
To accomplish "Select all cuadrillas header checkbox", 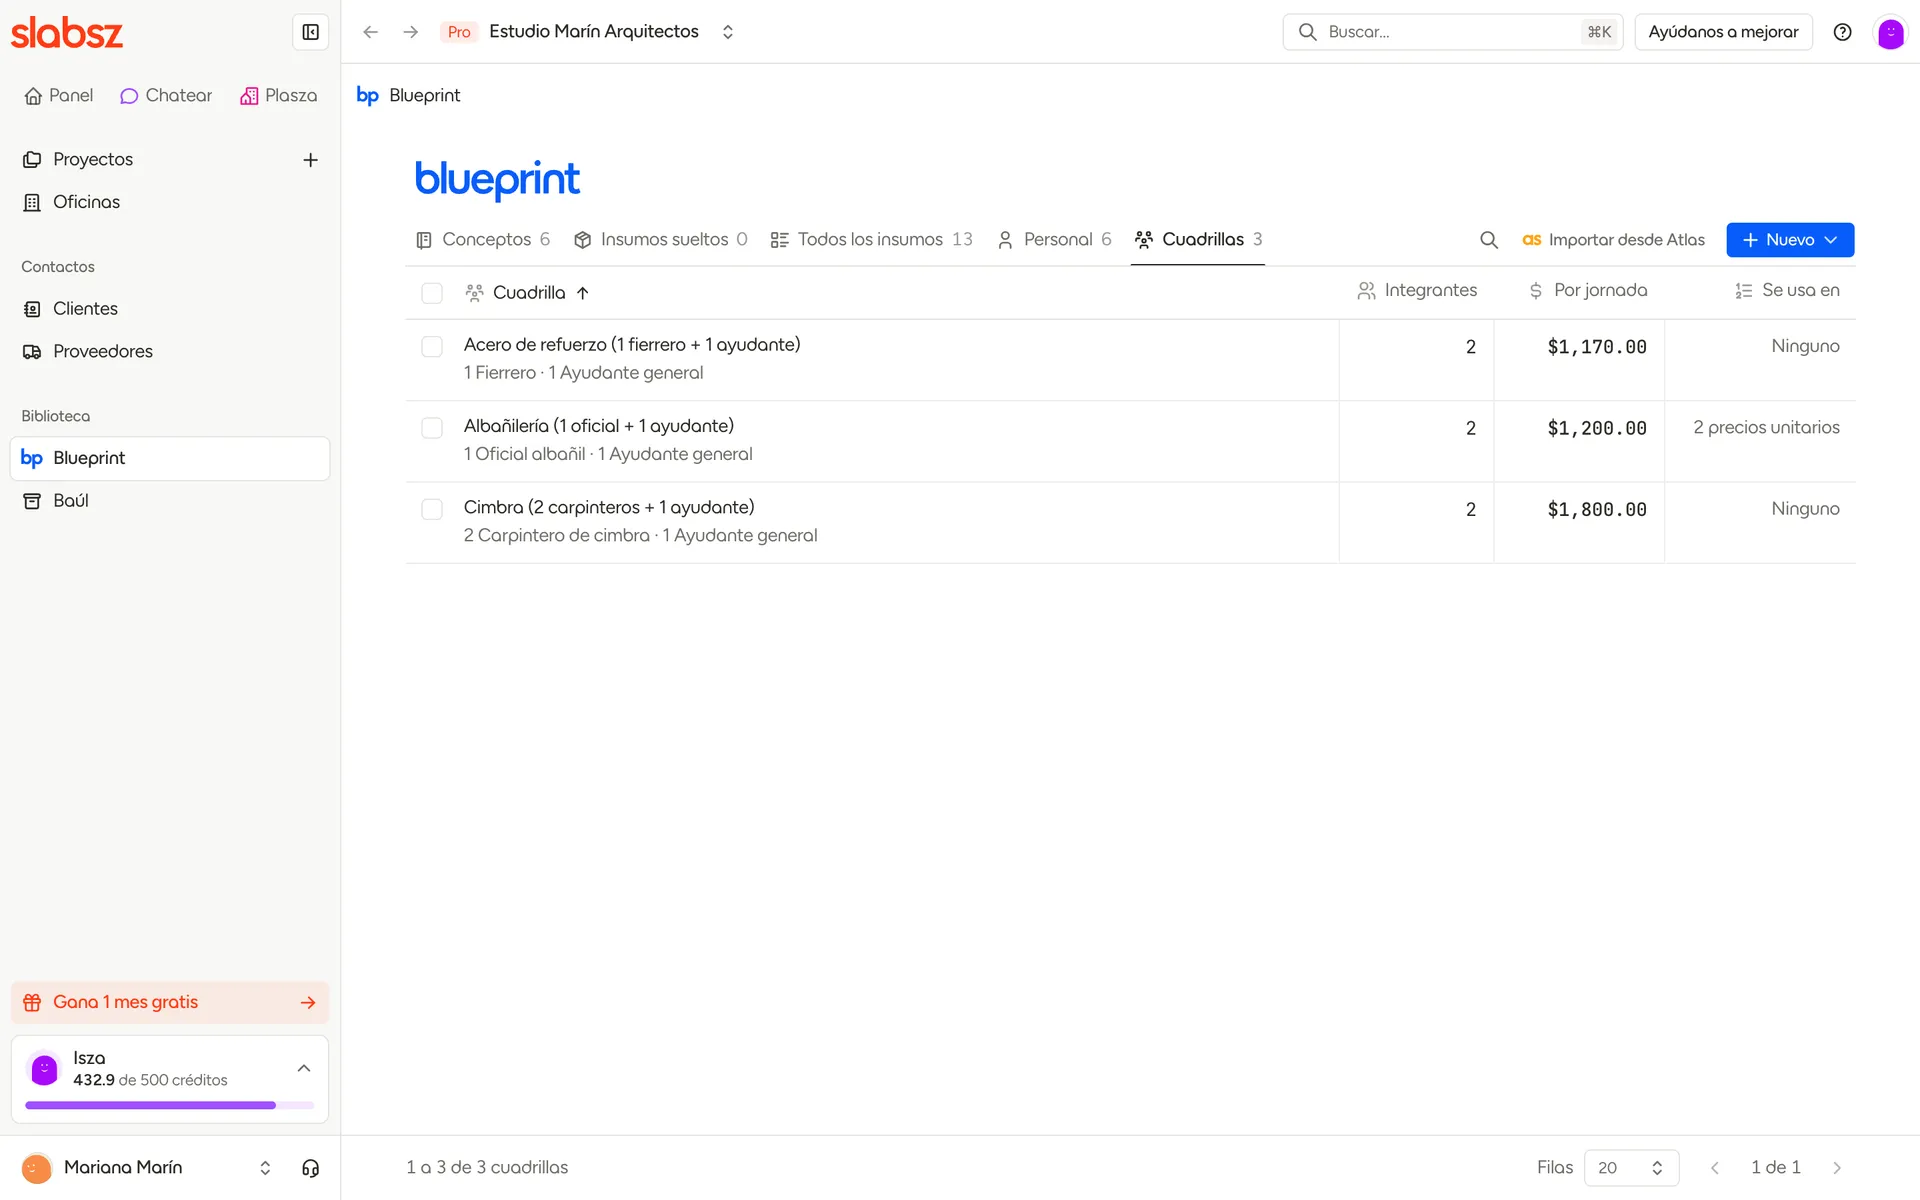I will pyautogui.click(x=432, y=293).
